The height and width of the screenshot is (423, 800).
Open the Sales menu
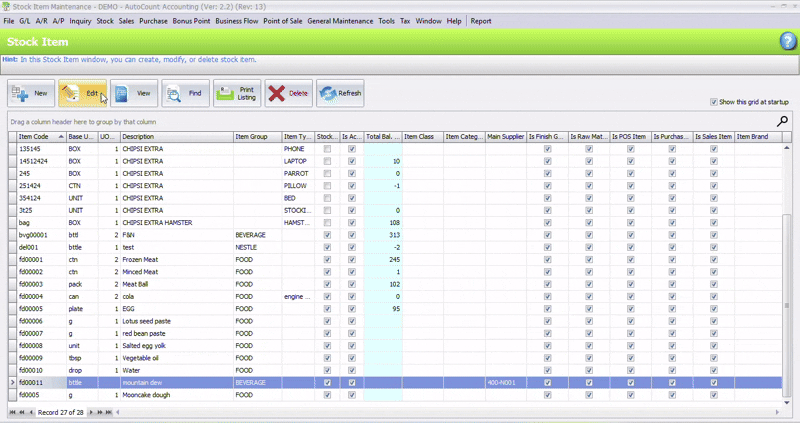pos(126,20)
